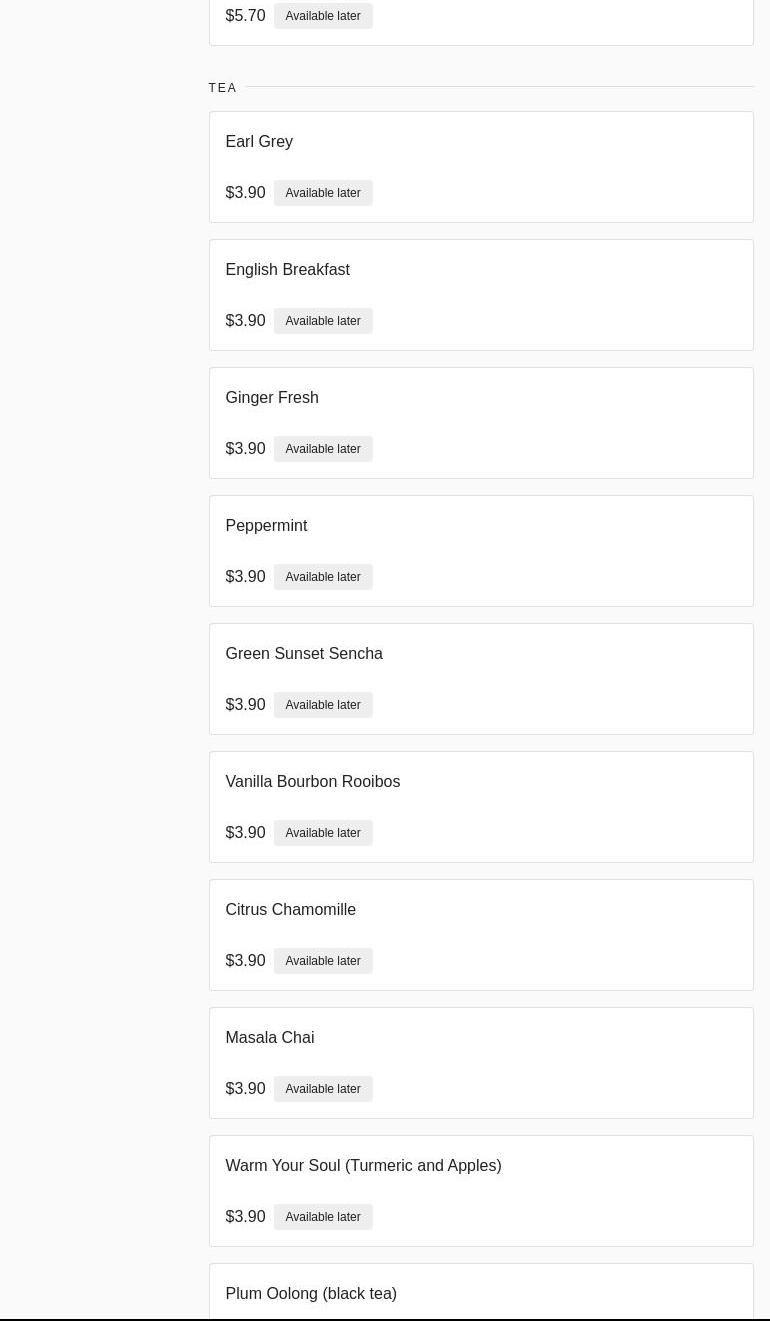Select Vanilla Bourbon Rooibos tea
This screenshot has width=770, height=1321.
tap(312, 782)
